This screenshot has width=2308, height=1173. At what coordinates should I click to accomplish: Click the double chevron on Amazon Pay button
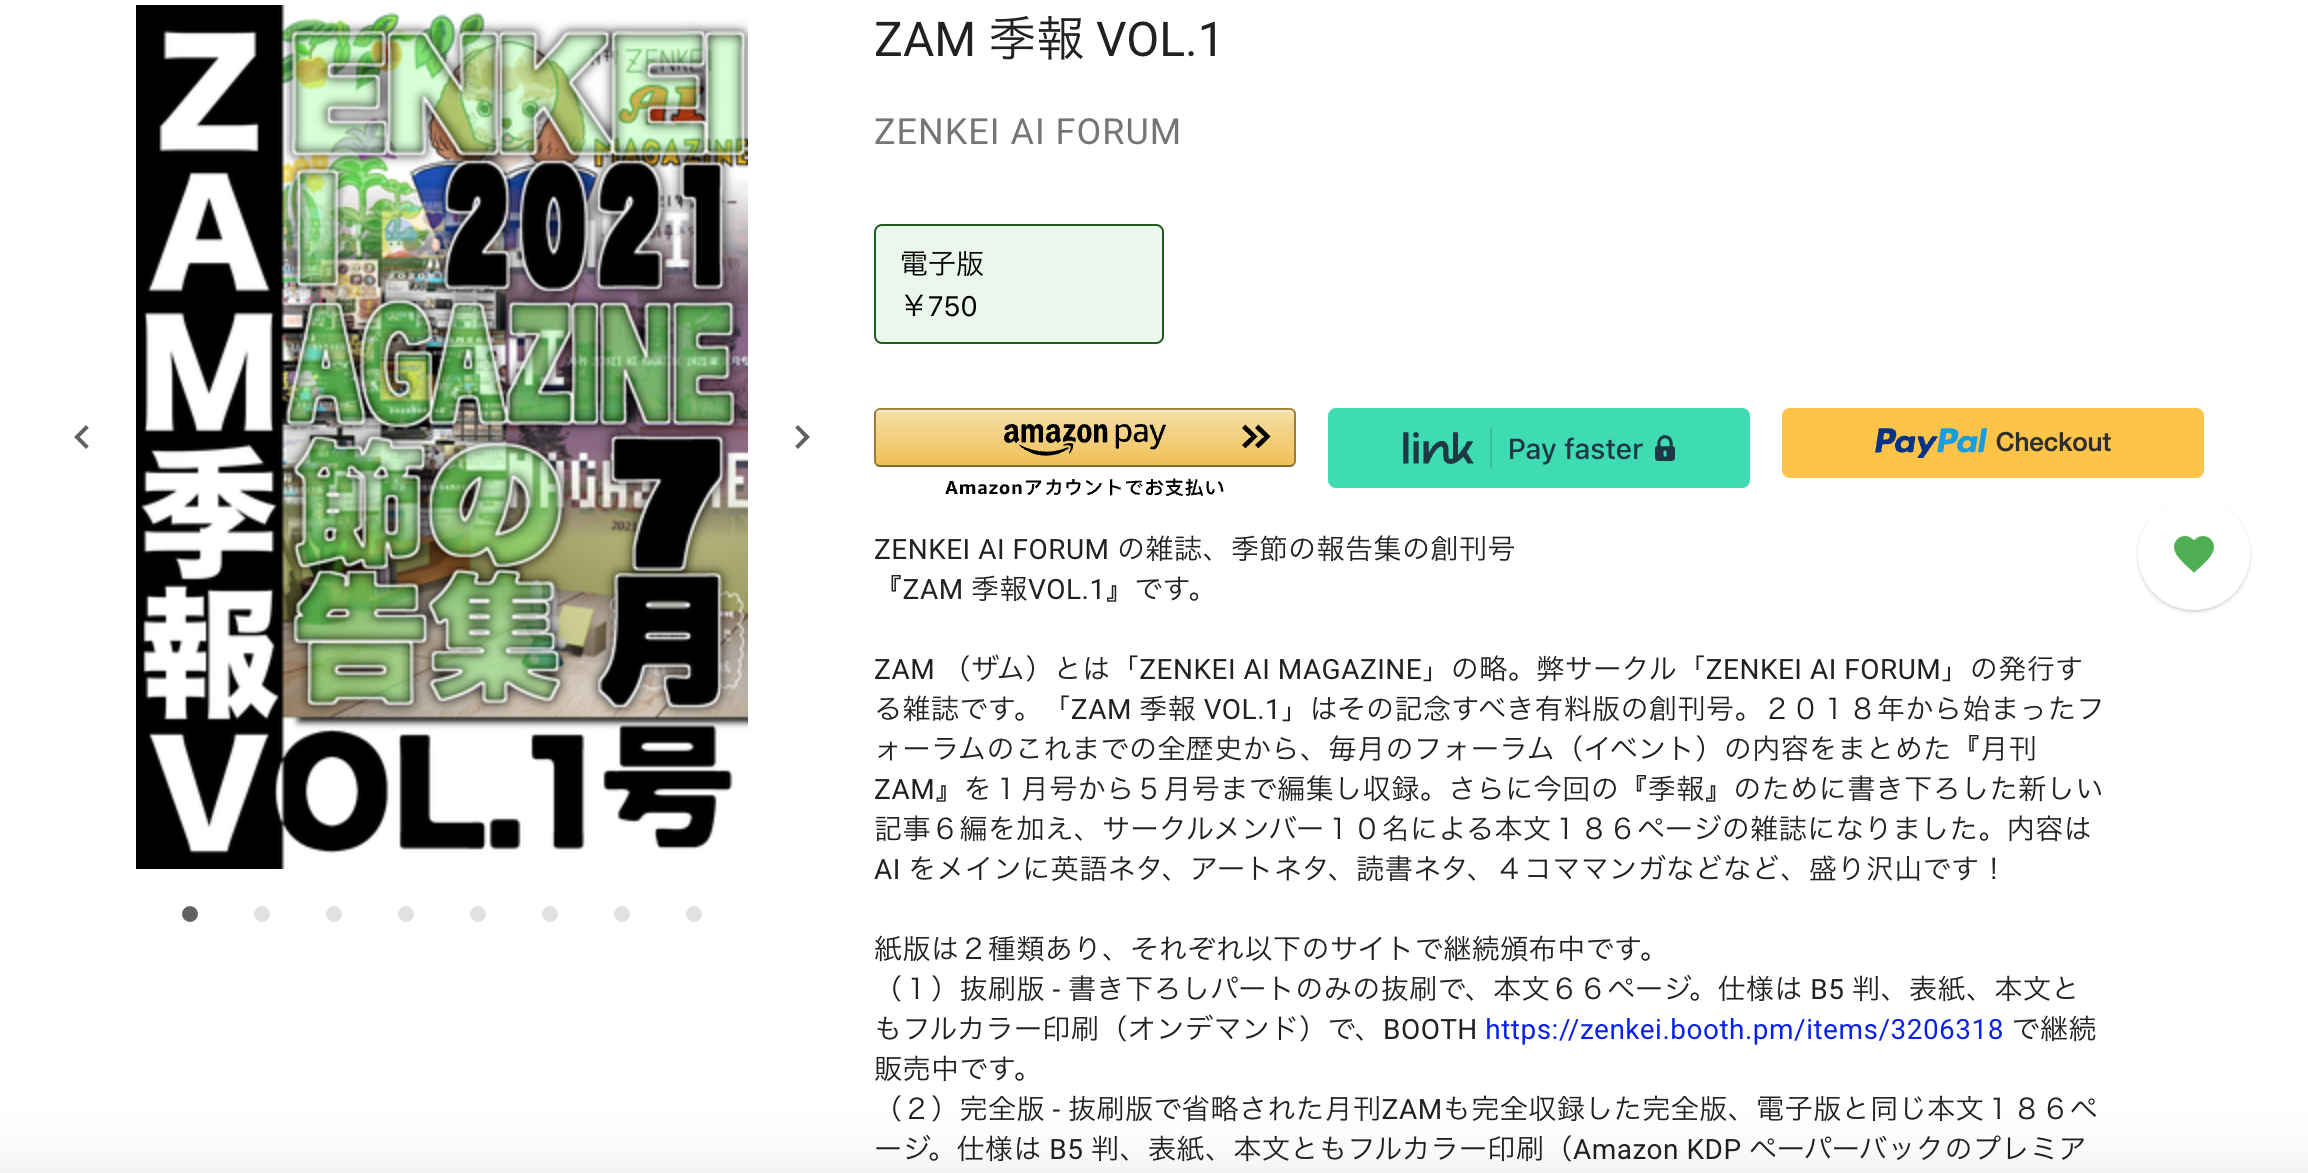pyautogui.click(x=1256, y=436)
